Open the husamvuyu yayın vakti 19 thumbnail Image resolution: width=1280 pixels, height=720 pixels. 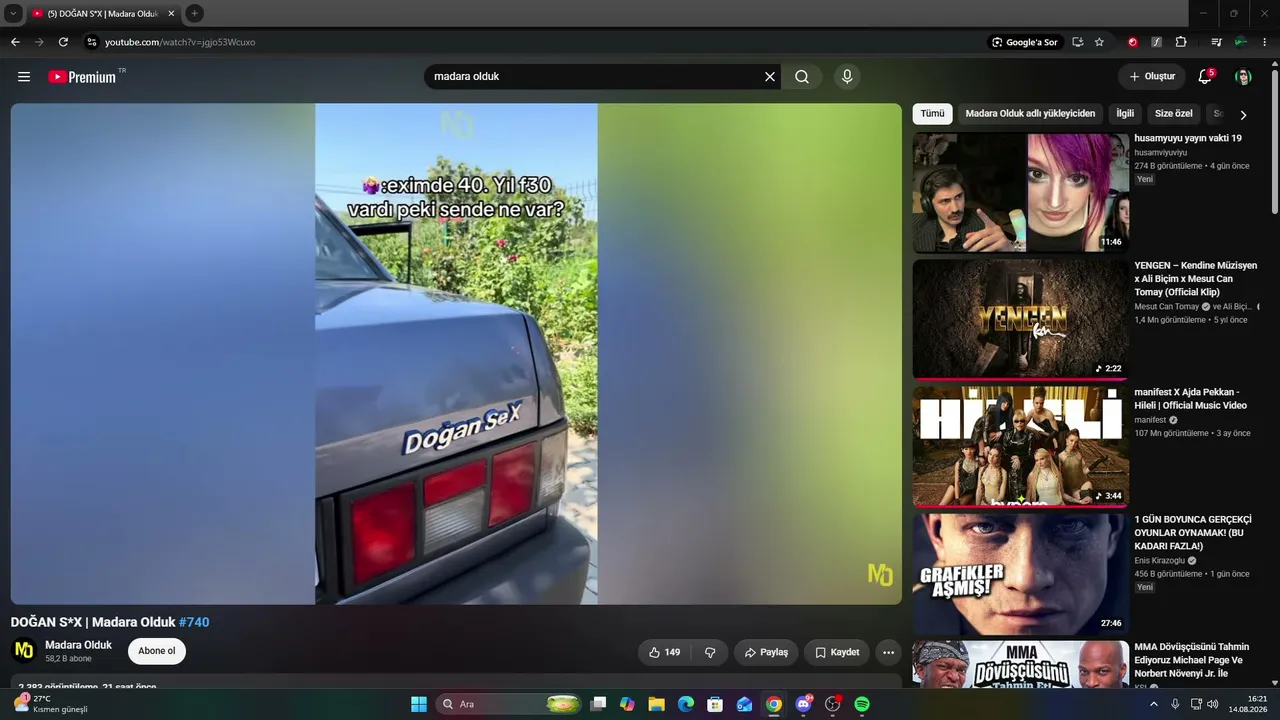click(1021, 193)
